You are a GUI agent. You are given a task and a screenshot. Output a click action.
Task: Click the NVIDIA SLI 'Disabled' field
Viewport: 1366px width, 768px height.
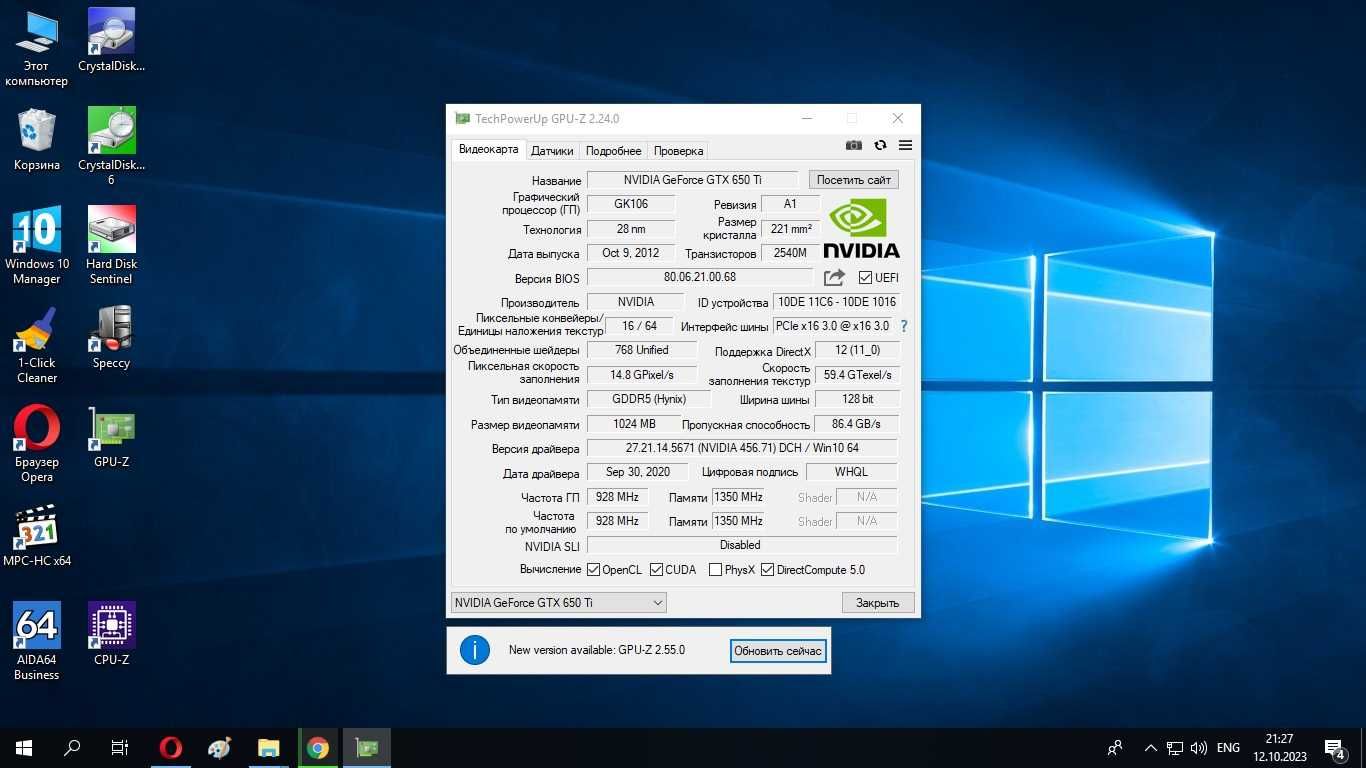[x=742, y=545]
